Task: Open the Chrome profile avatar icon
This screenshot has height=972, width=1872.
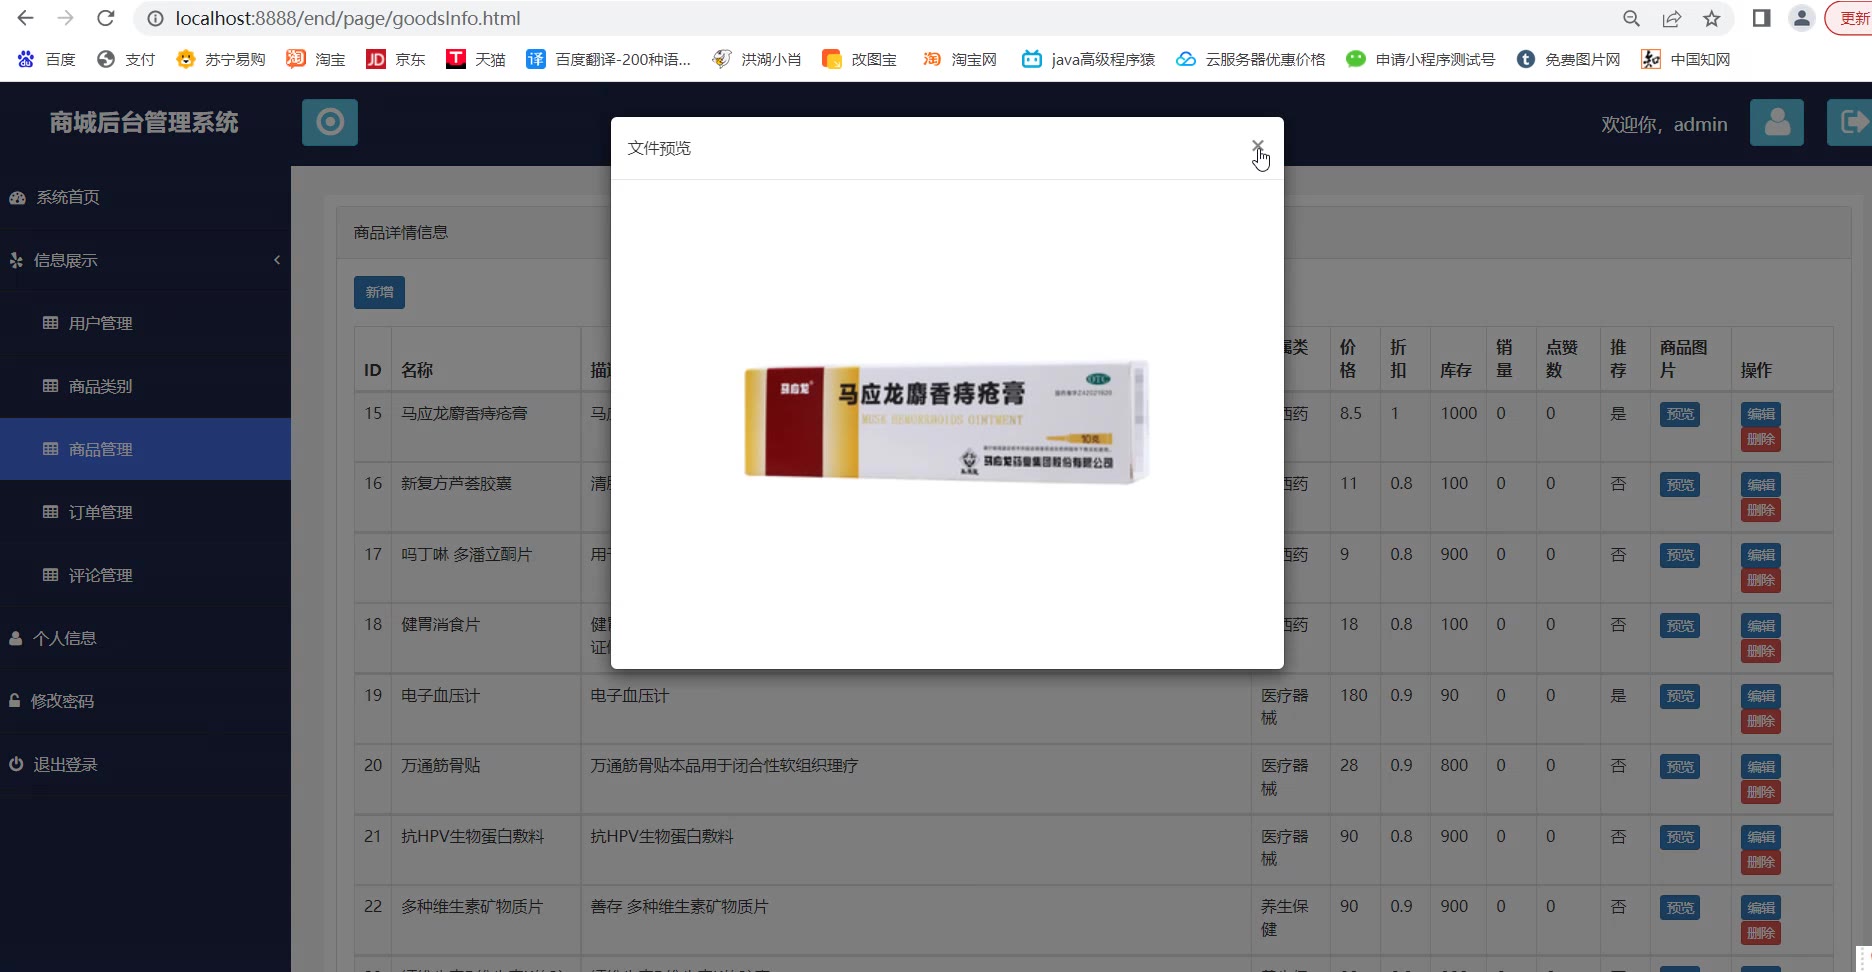Action: tap(1801, 18)
